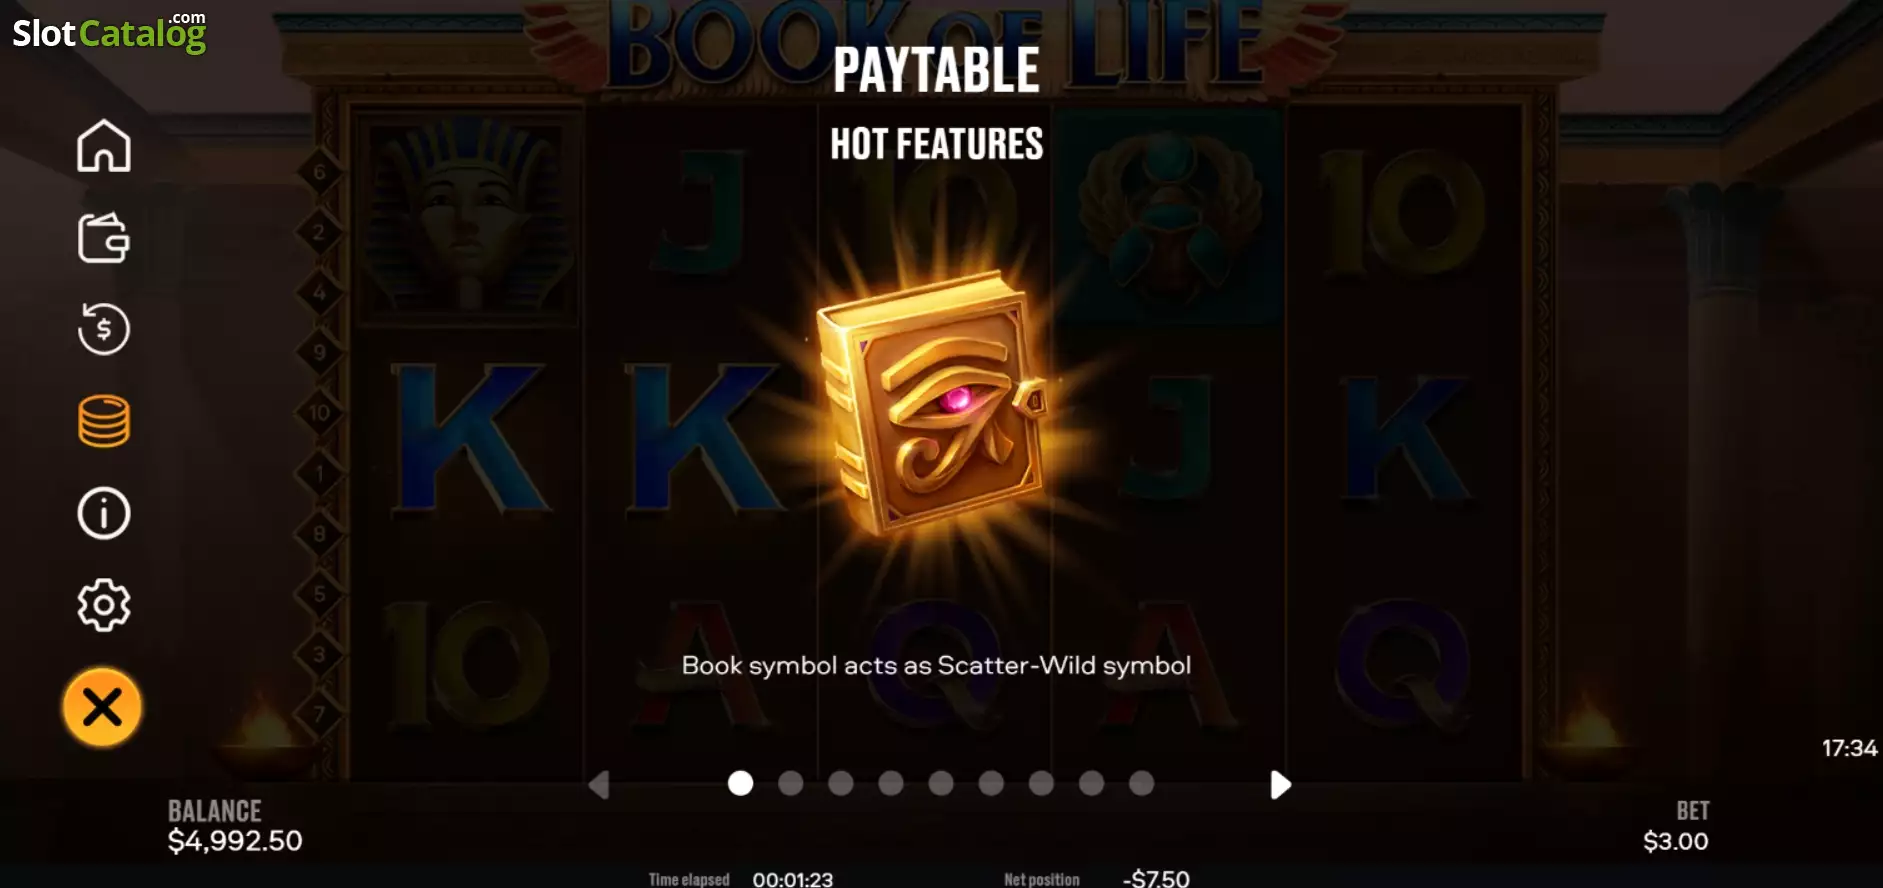
Task: Select the third paytable page dot
Action: coord(840,783)
